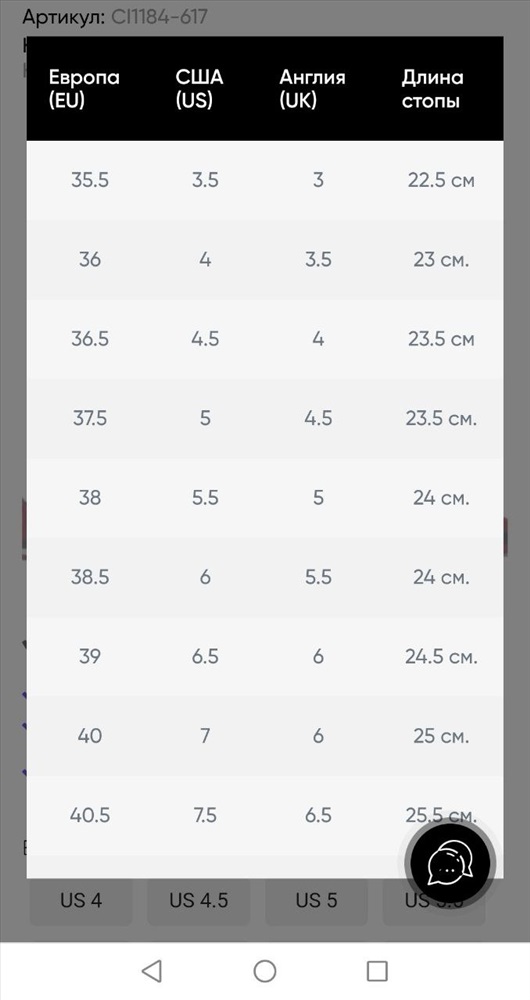Click the EU 40 size cell
530x1000 pixels.
(90, 736)
